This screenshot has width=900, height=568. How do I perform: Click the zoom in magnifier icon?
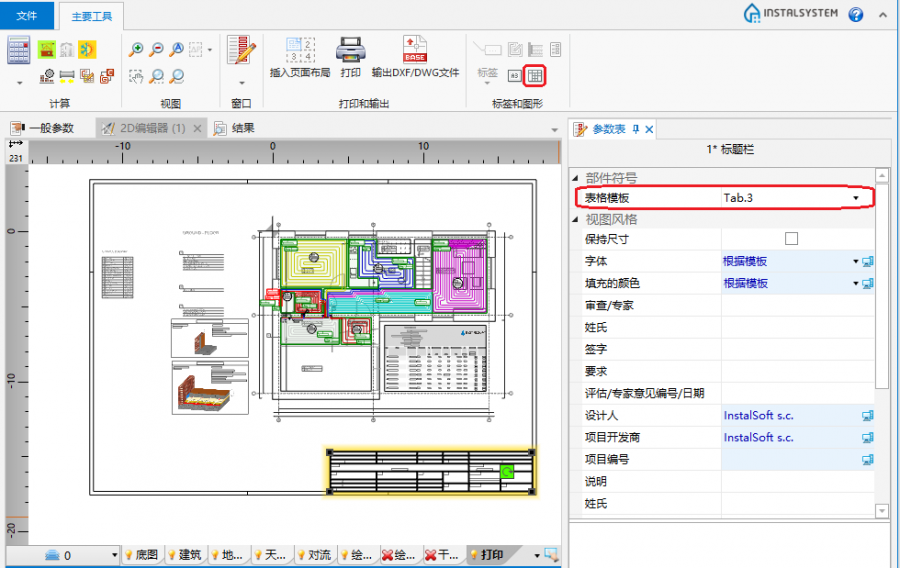(x=137, y=49)
